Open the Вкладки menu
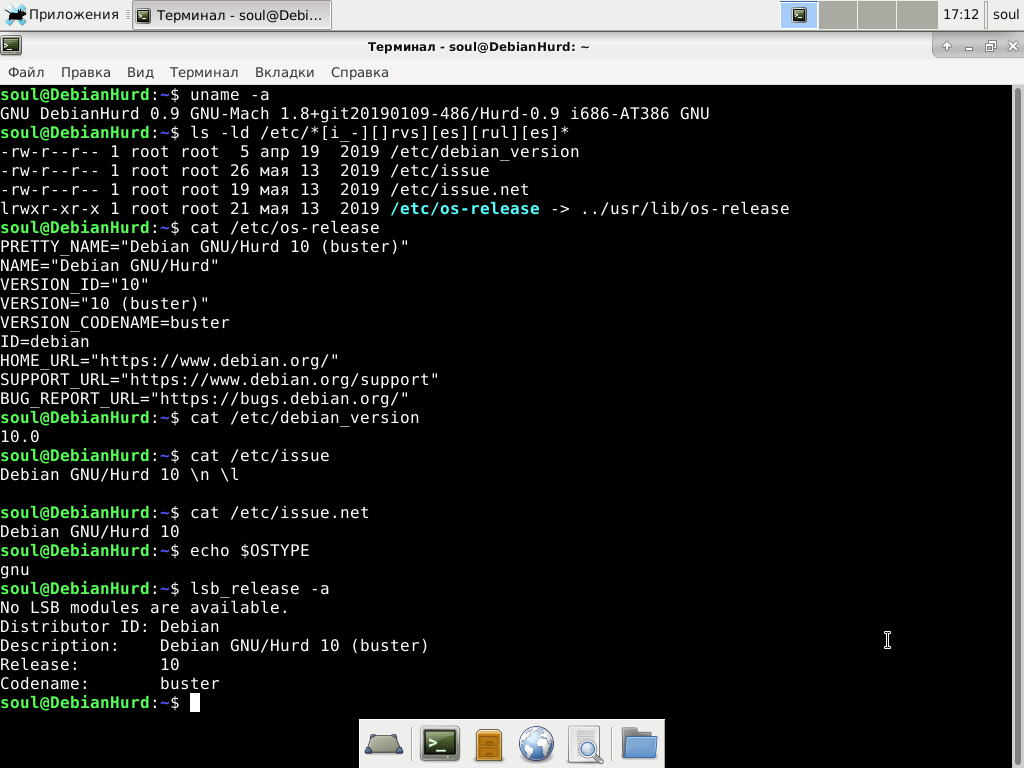1024x768 pixels. click(284, 72)
